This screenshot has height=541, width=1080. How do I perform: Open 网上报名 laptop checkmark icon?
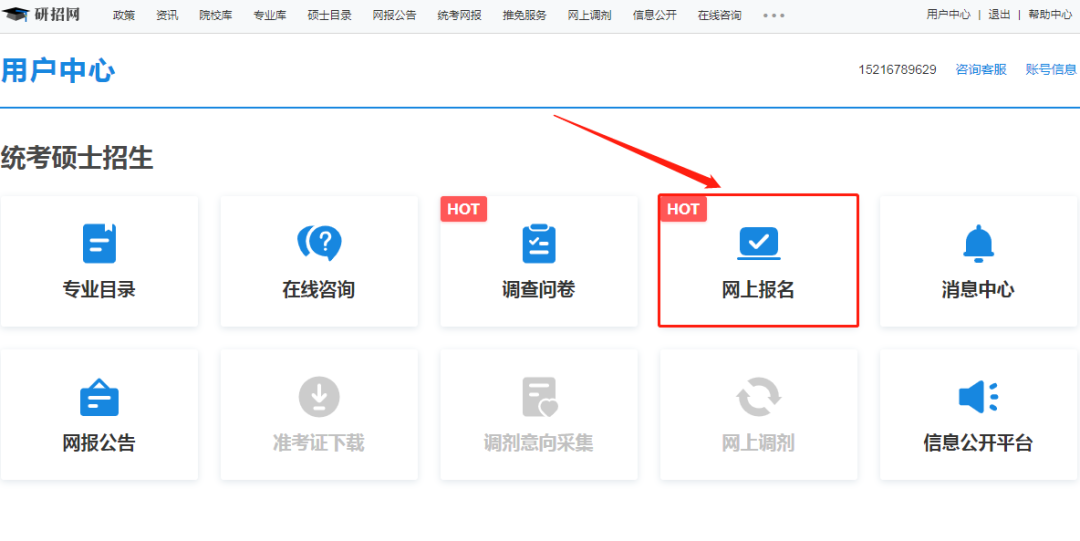(758, 243)
